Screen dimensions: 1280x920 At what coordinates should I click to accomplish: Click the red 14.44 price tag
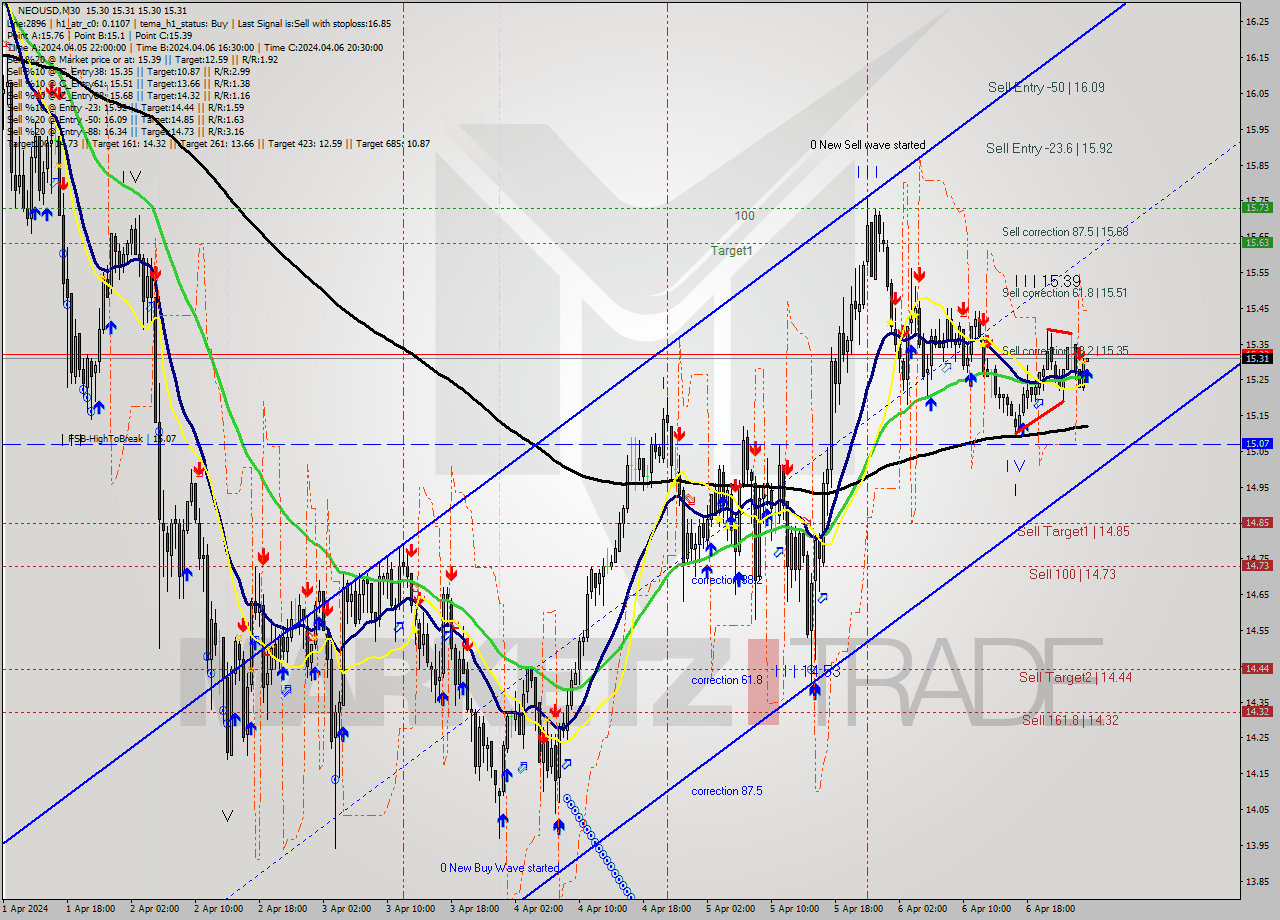(1257, 668)
